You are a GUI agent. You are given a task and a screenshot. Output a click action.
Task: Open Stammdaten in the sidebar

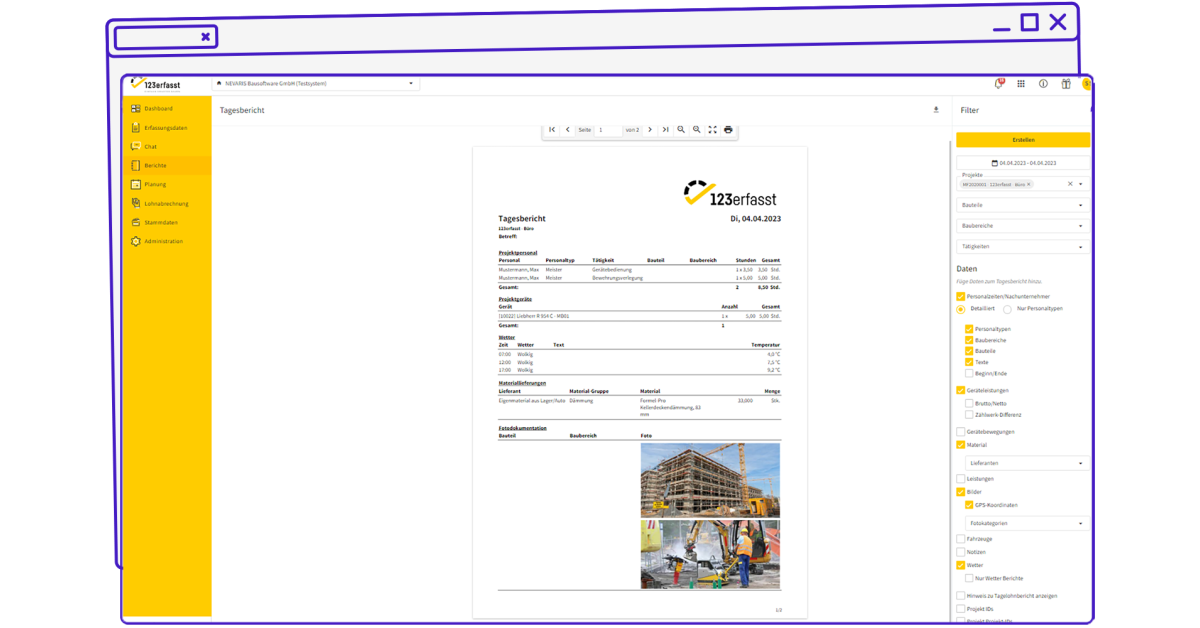tap(160, 222)
